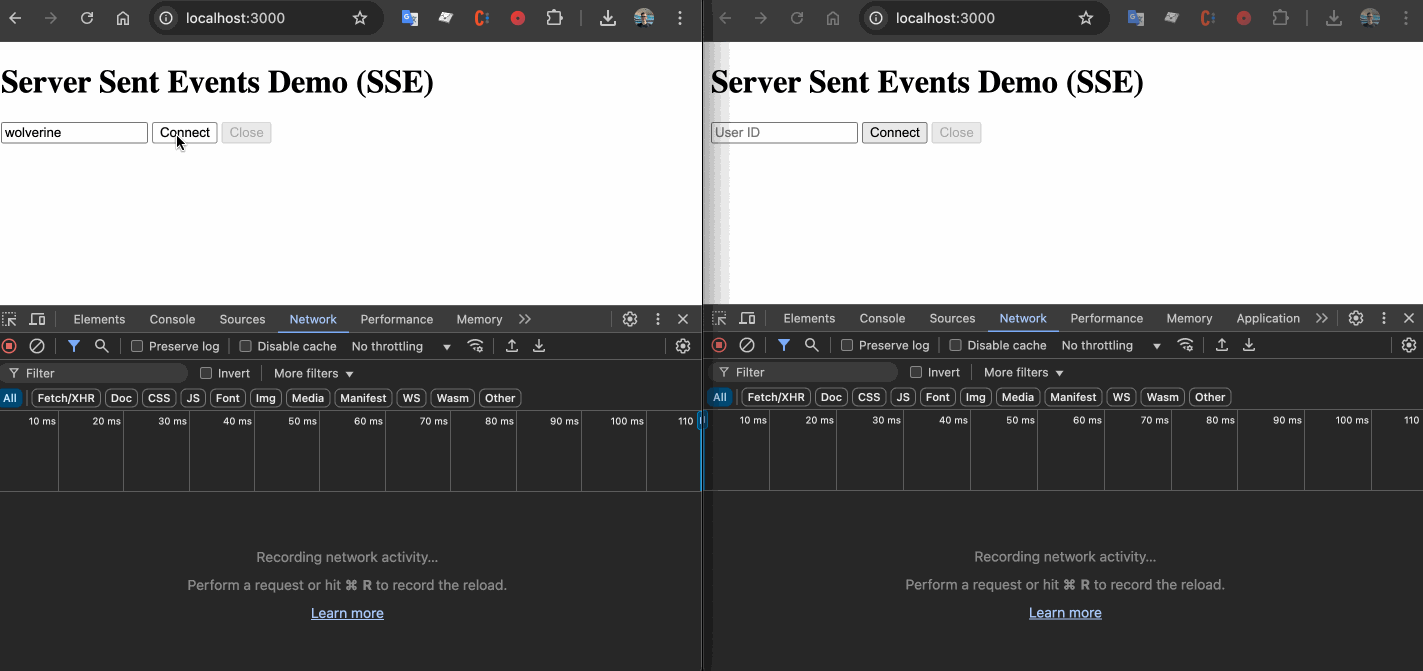
Task: Expand More filters in right DevTools
Action: 1024,372
